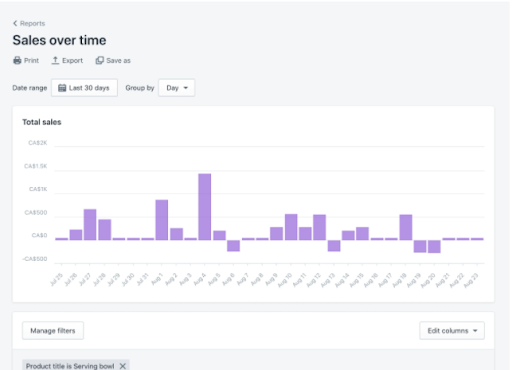
Task: Open the Group by Day dropdown
Action: tap(177, 88)
